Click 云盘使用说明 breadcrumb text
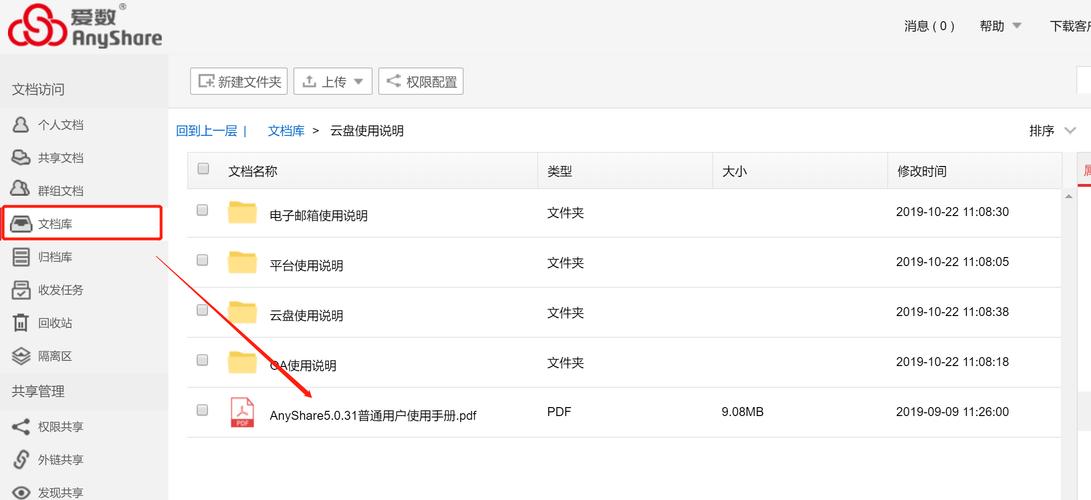1091x500 pixels. pos(367,131)
